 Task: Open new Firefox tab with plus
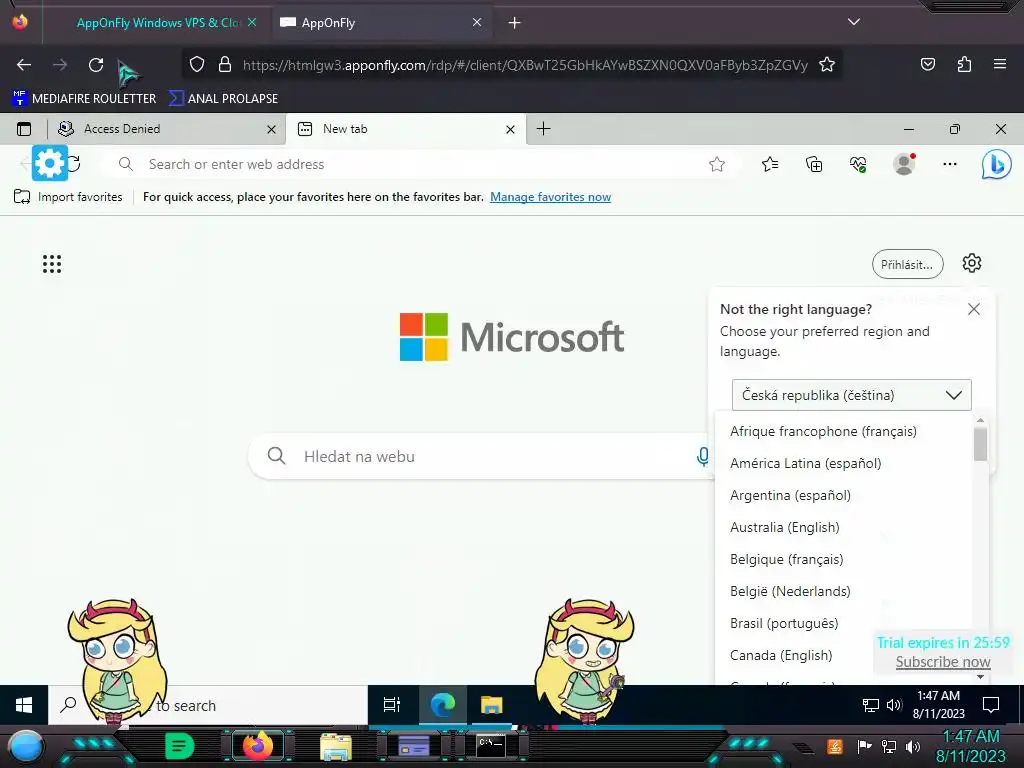pyautogui.click(x=515, y=23)
